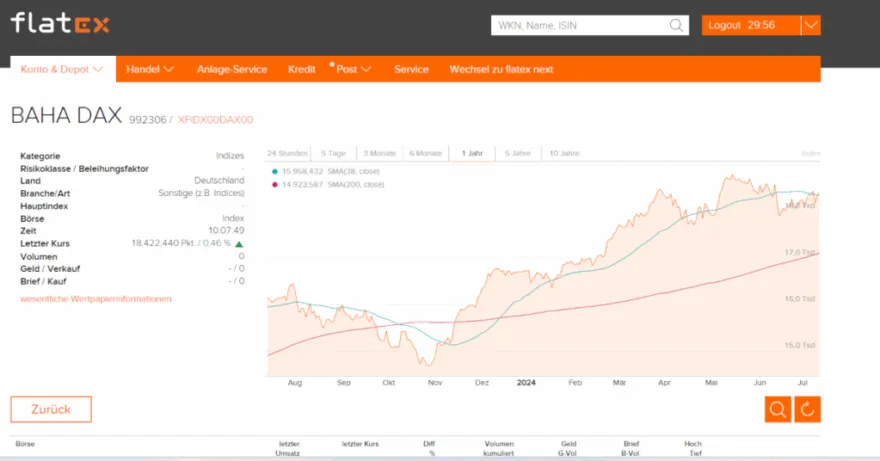The image size is (880, 461).
Task: Open the Konto & Depot menu
Action: (62, 69)
